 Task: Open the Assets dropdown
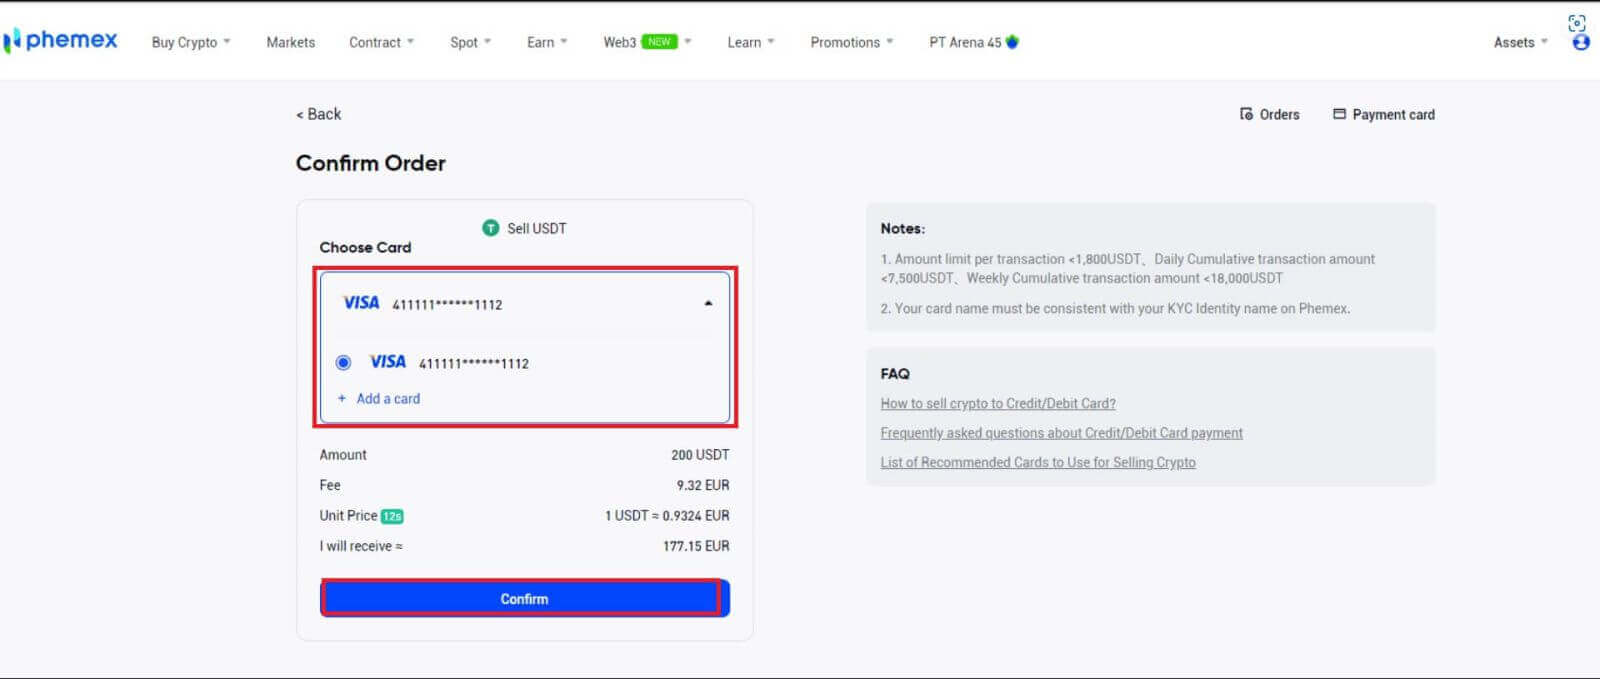click(1520, 42)
